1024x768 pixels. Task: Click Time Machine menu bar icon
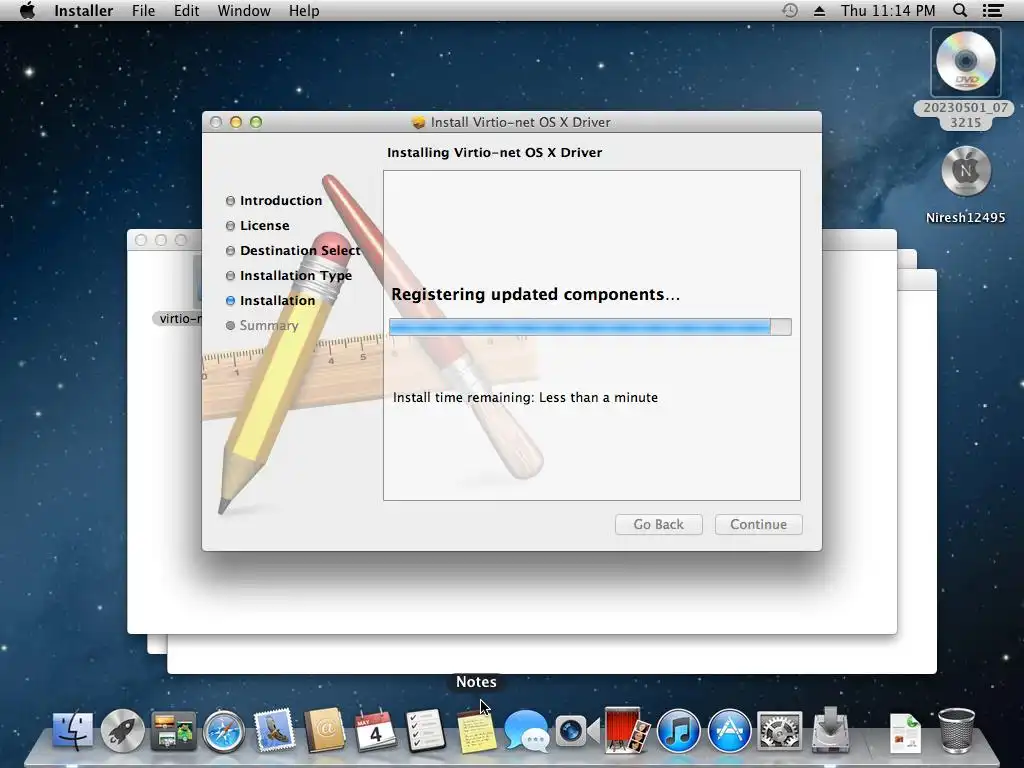pos(790,10)
